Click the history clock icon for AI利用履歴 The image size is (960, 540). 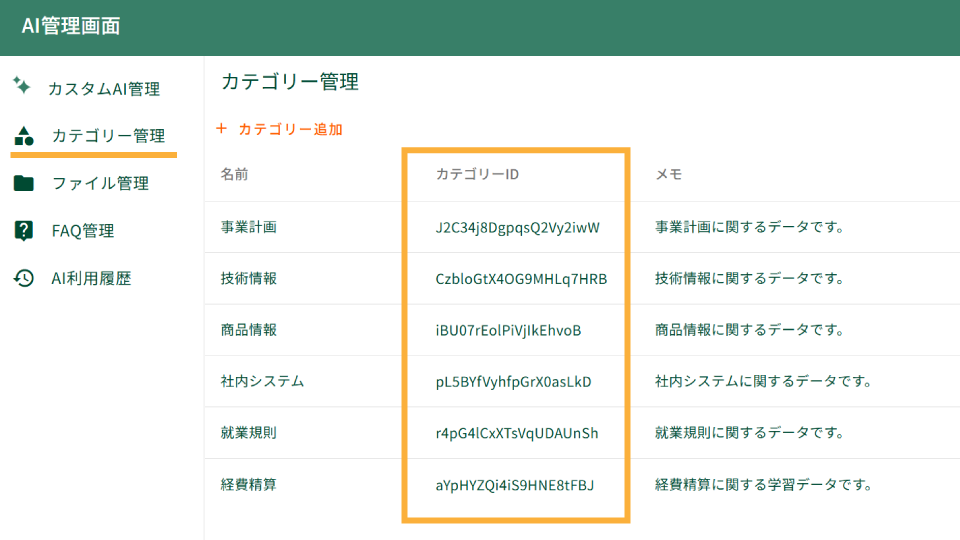[24, 279]
